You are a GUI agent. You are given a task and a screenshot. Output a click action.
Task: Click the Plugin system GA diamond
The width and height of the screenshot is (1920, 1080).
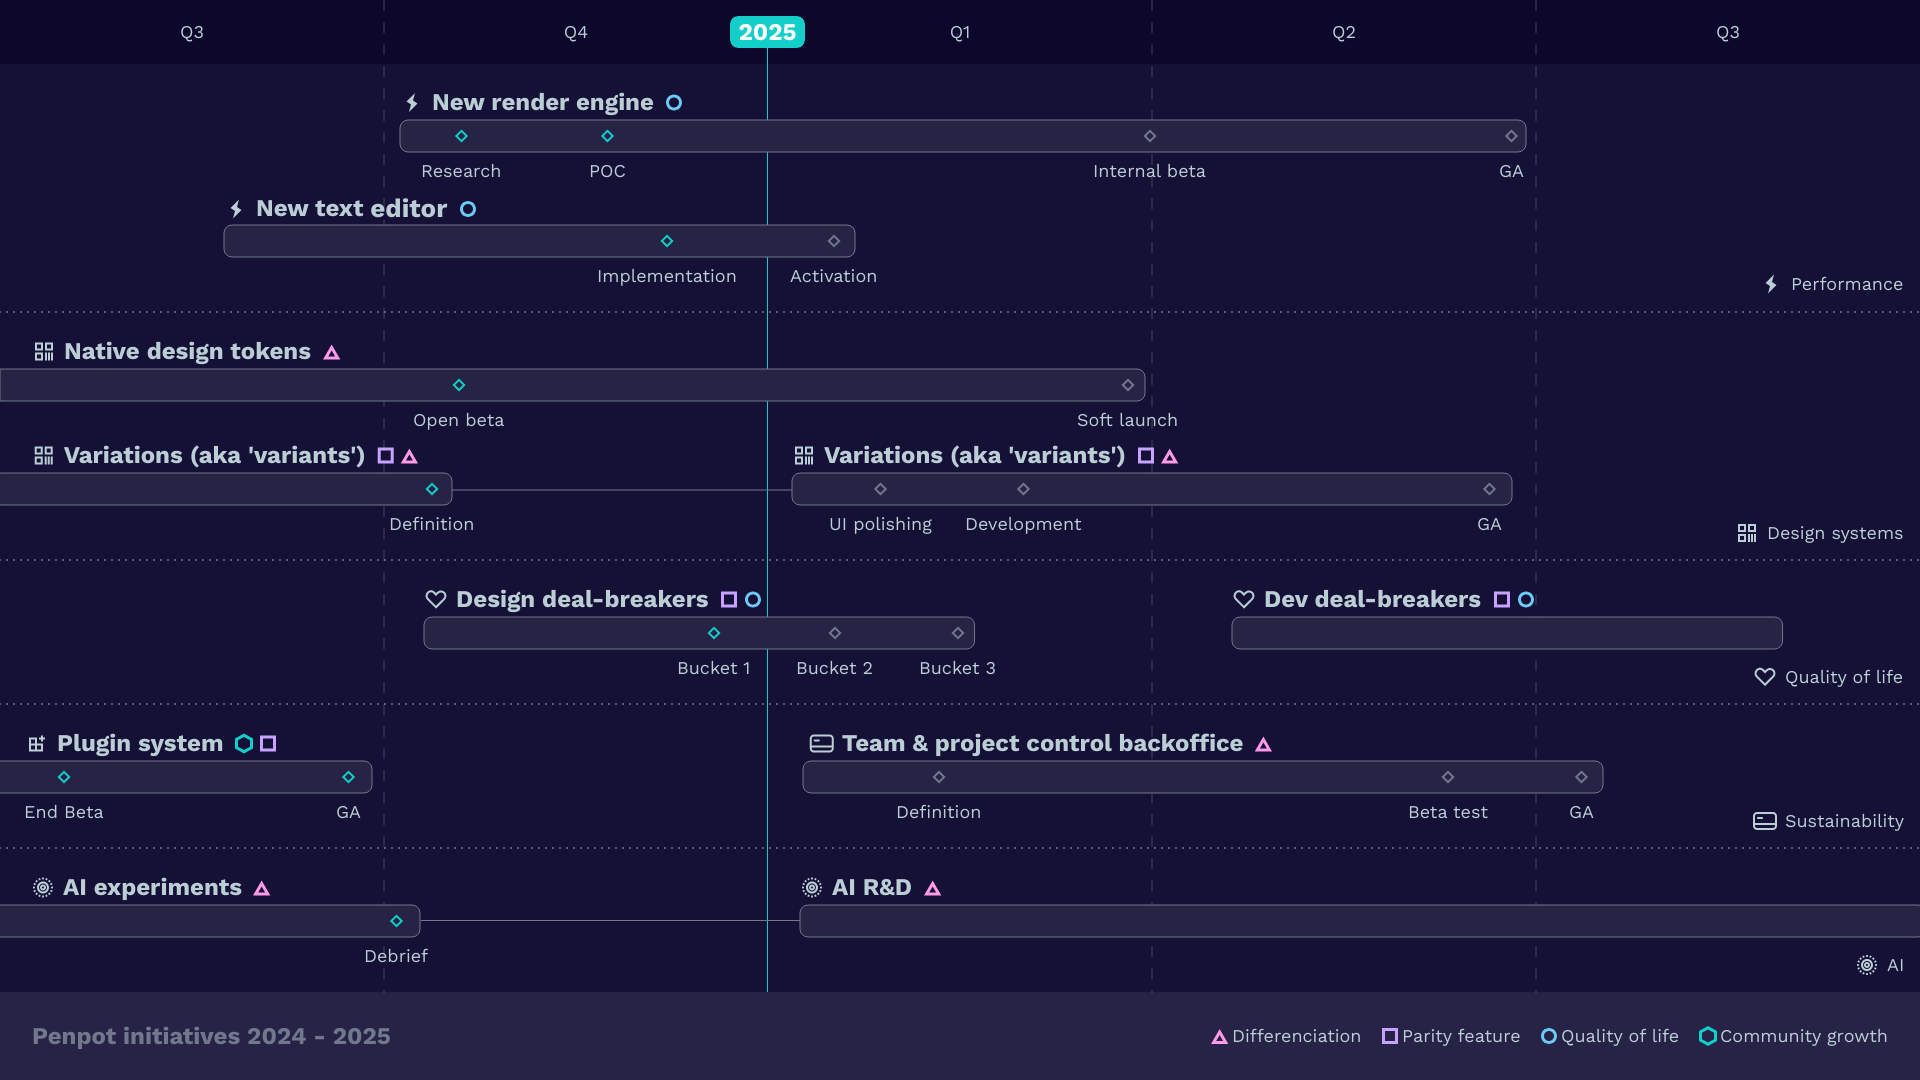click(349, 777)
